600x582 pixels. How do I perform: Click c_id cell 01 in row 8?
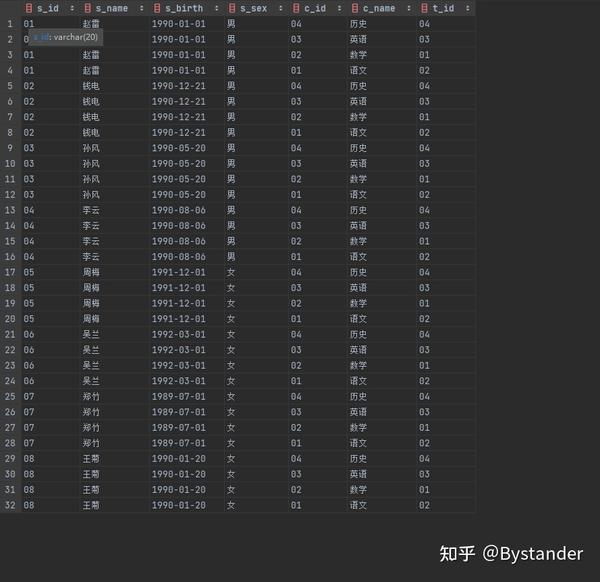[296, 132]
